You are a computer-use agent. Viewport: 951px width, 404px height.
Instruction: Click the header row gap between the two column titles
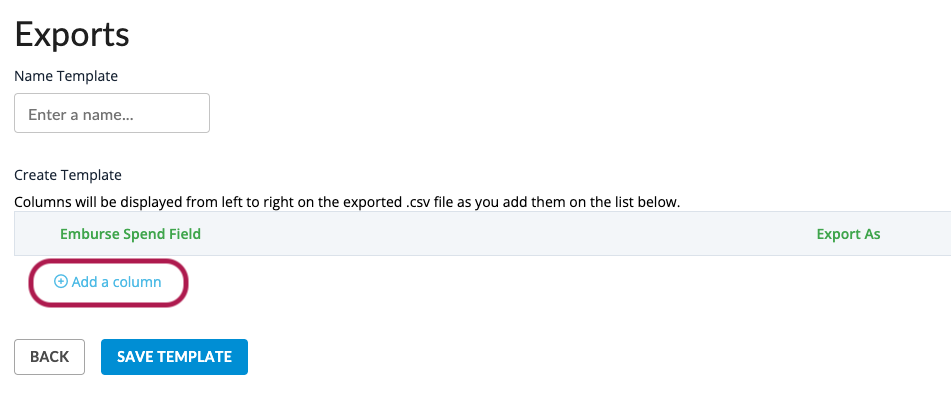click(x=500, y=234)
